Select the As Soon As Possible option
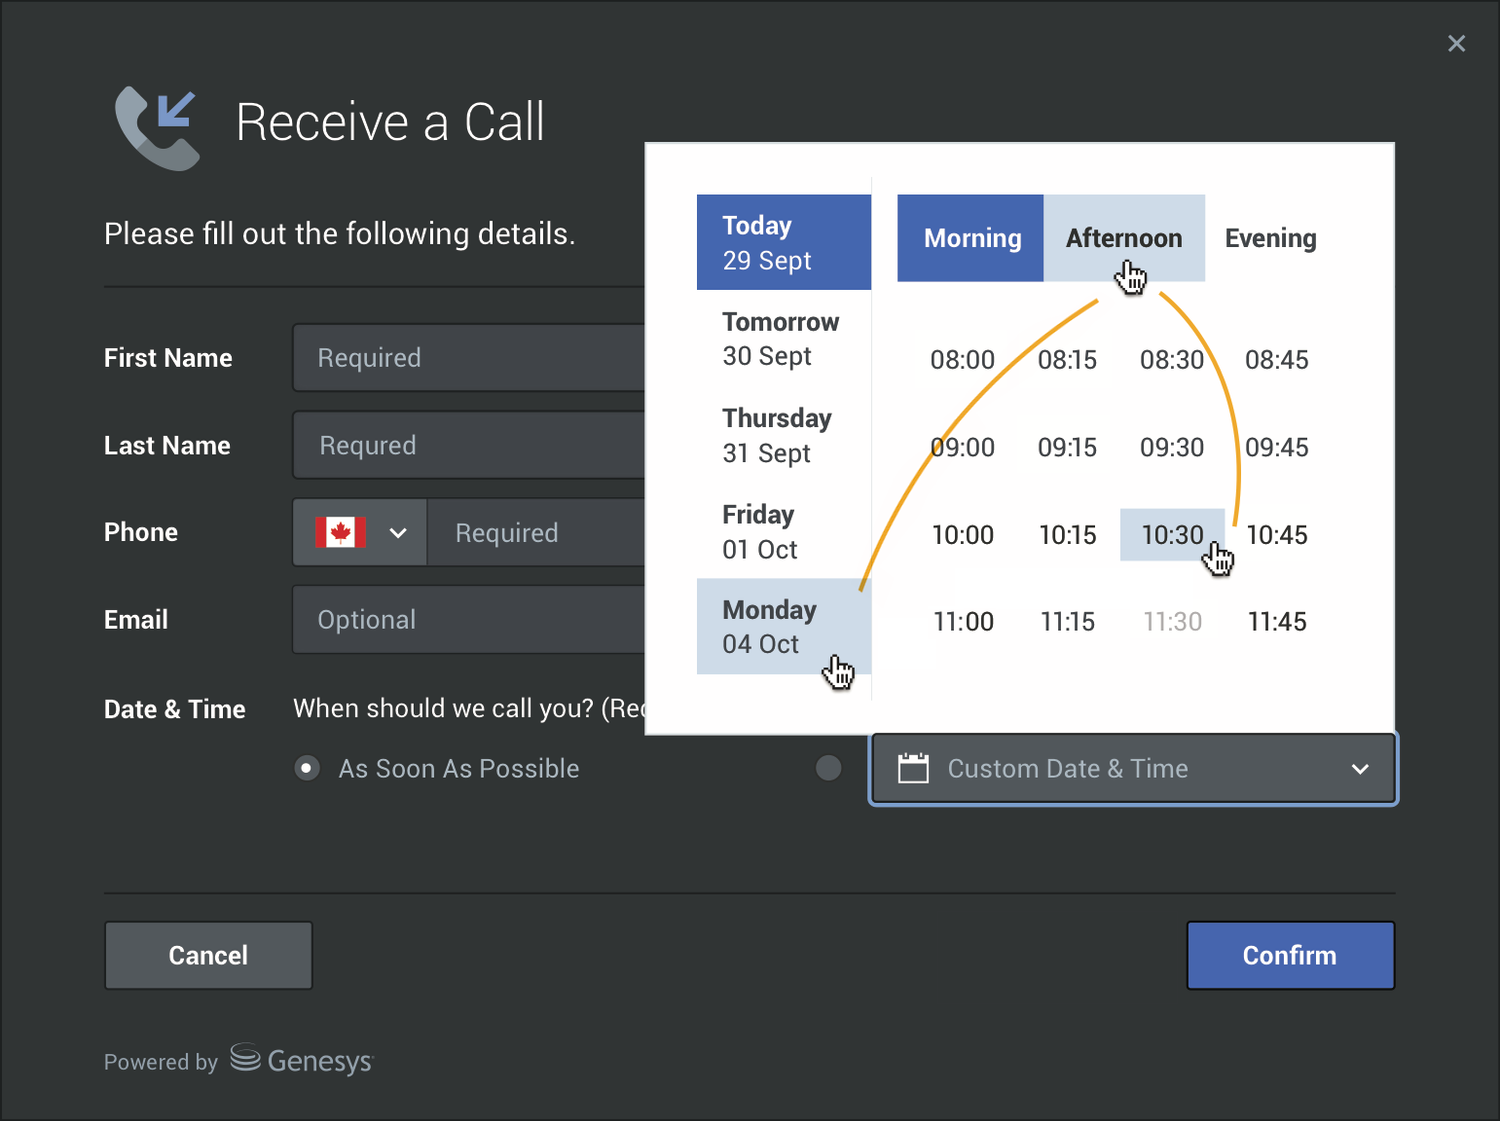This screenshot has width=1500, height=1121. pos(306,767)
